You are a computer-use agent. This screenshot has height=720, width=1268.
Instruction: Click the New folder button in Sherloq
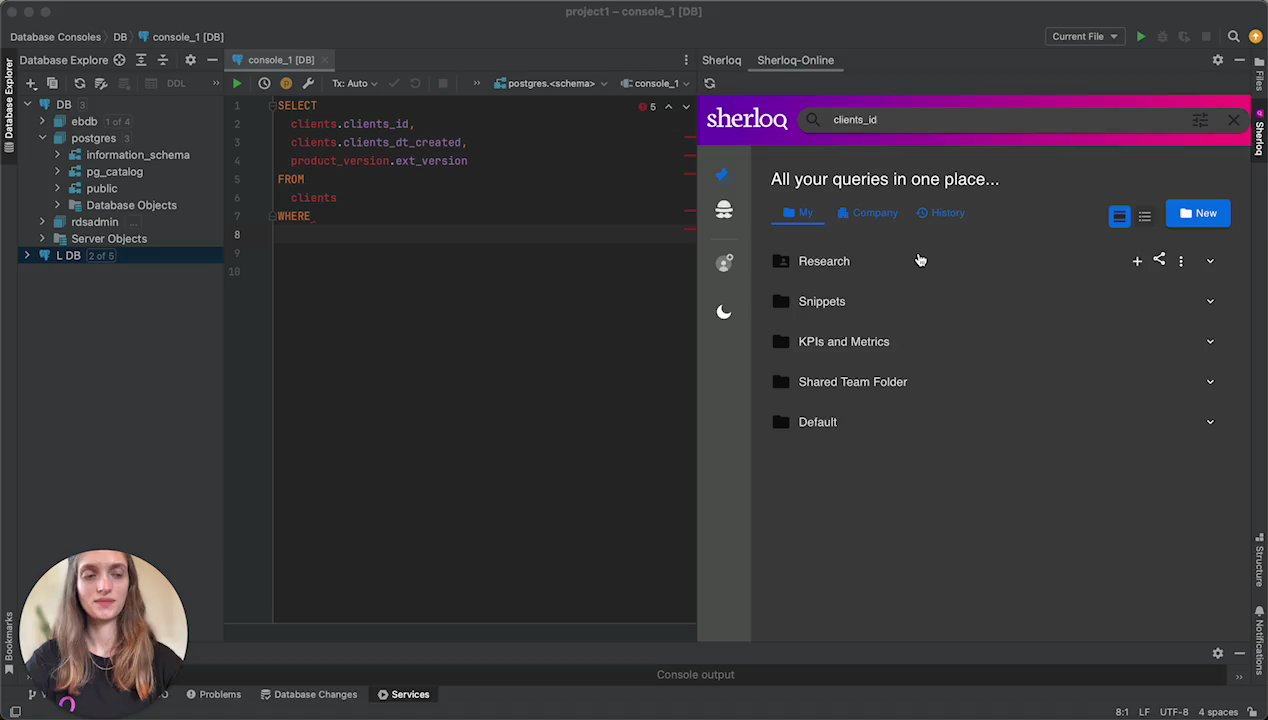tap(1198, 213)
